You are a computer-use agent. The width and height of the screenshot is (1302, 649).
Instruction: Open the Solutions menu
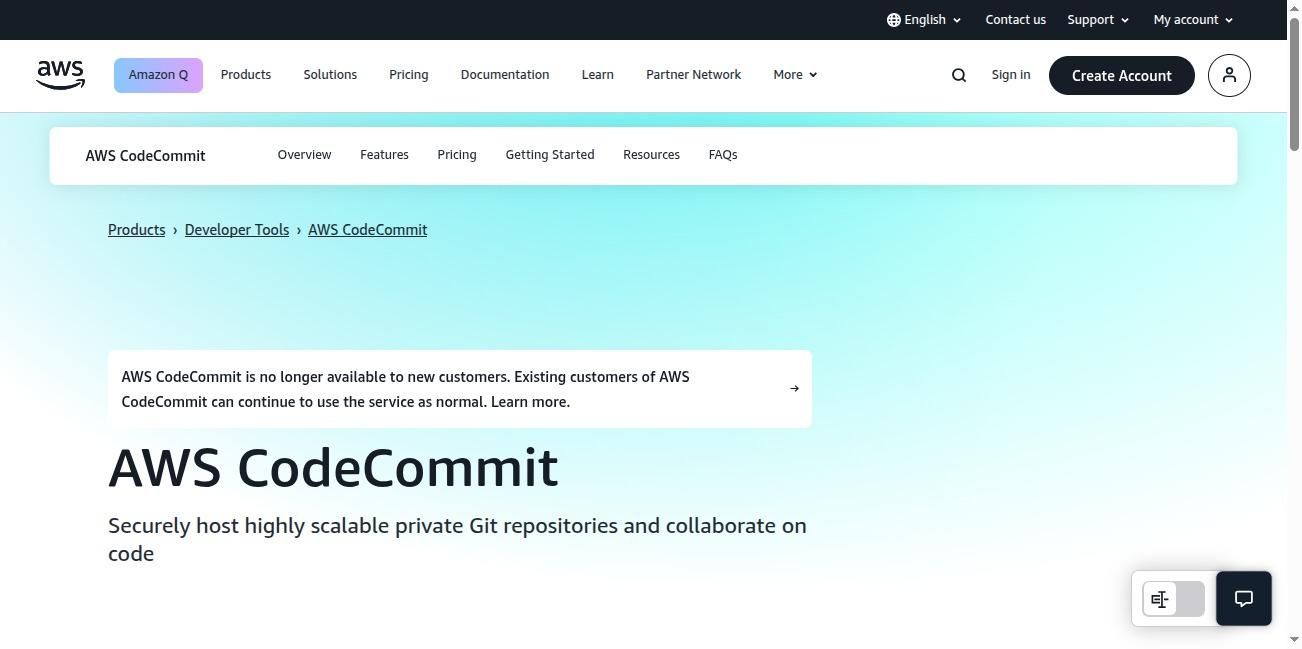(x=330, y=75)
